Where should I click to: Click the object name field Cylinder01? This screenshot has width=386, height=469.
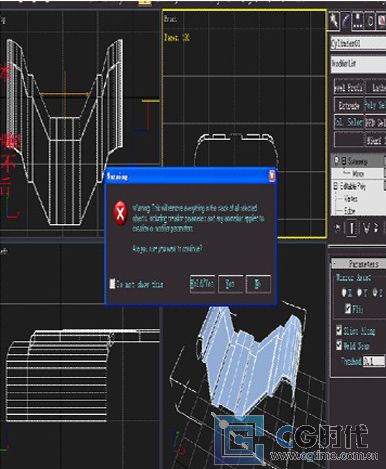(358, 43)
